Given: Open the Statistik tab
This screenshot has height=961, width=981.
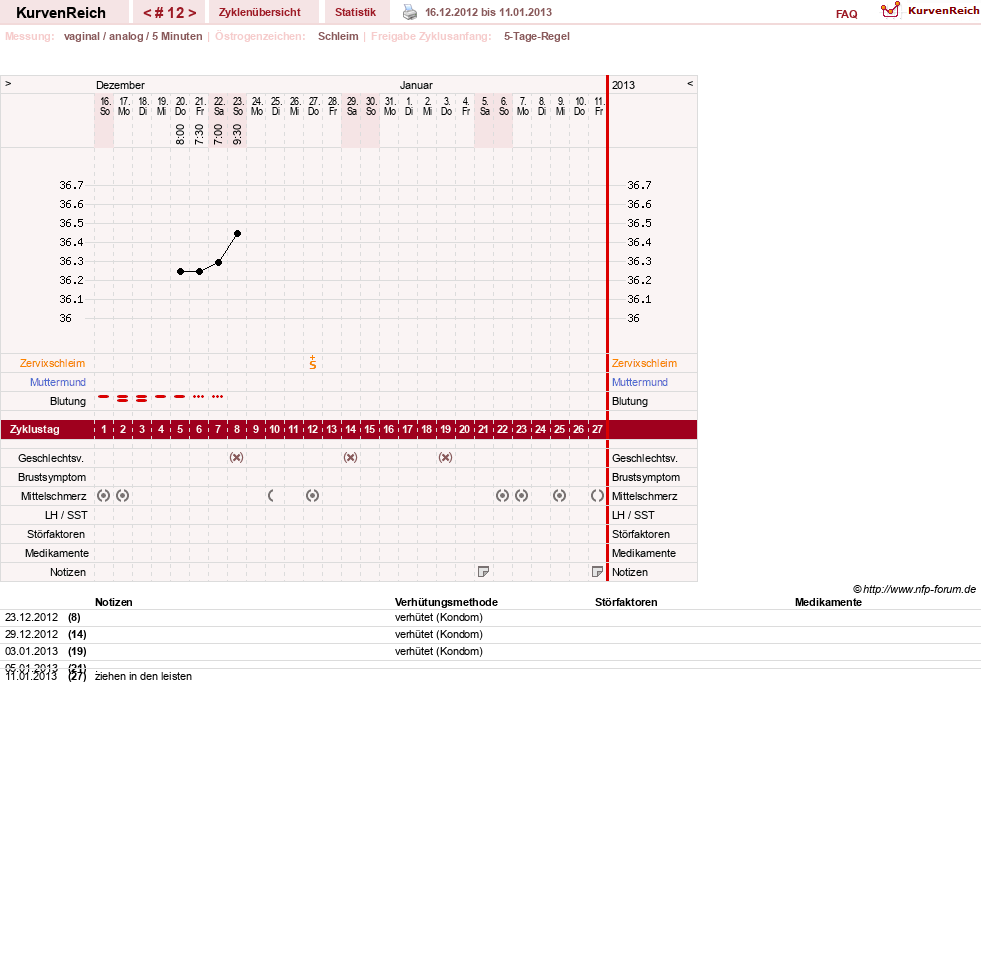Looking at the screenshot, I should [355, 12].
